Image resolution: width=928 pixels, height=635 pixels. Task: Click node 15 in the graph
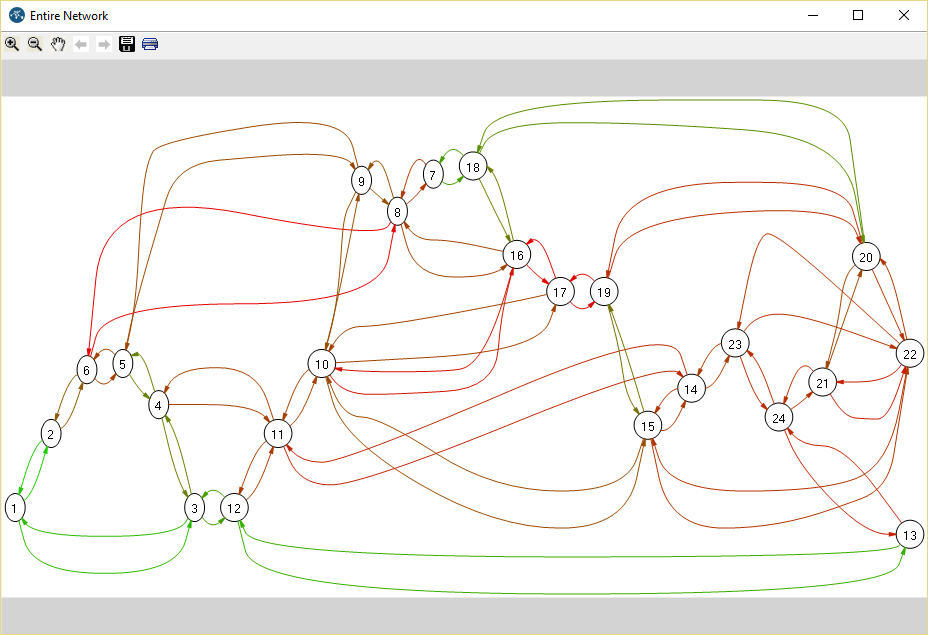[648, 426]
